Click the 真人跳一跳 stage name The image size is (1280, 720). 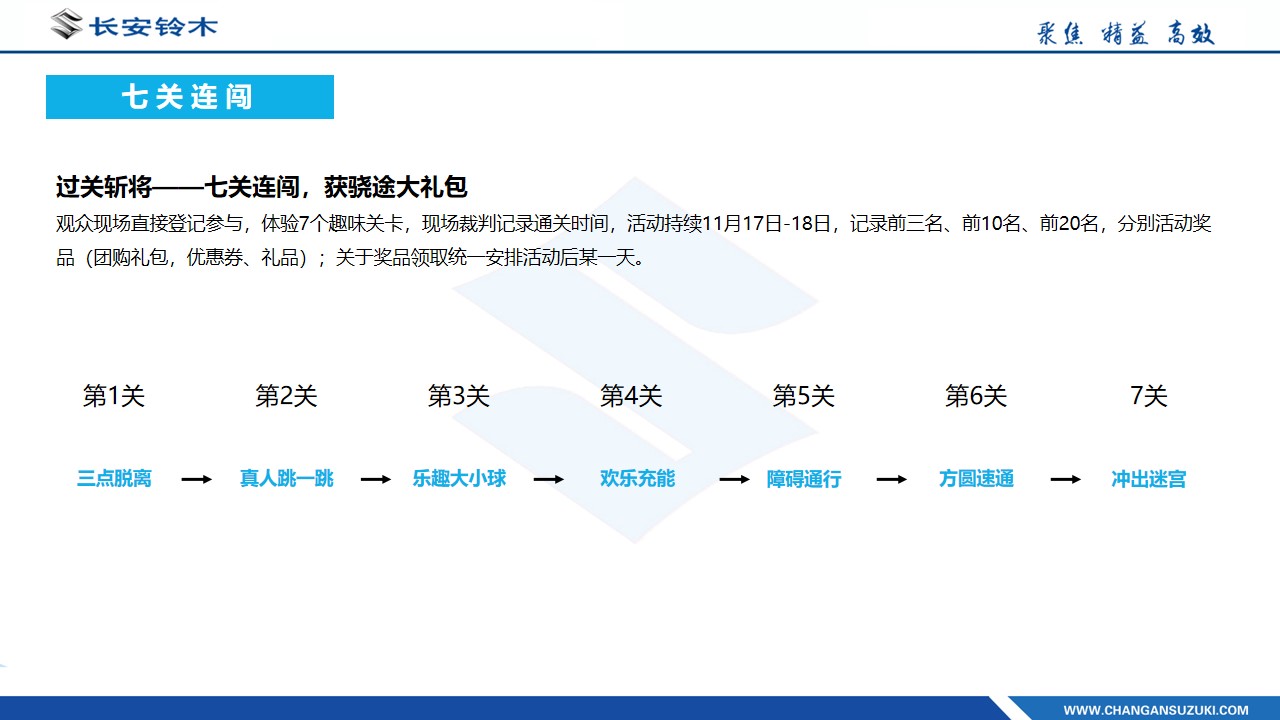pyautogui.click(x=286, y=479)
